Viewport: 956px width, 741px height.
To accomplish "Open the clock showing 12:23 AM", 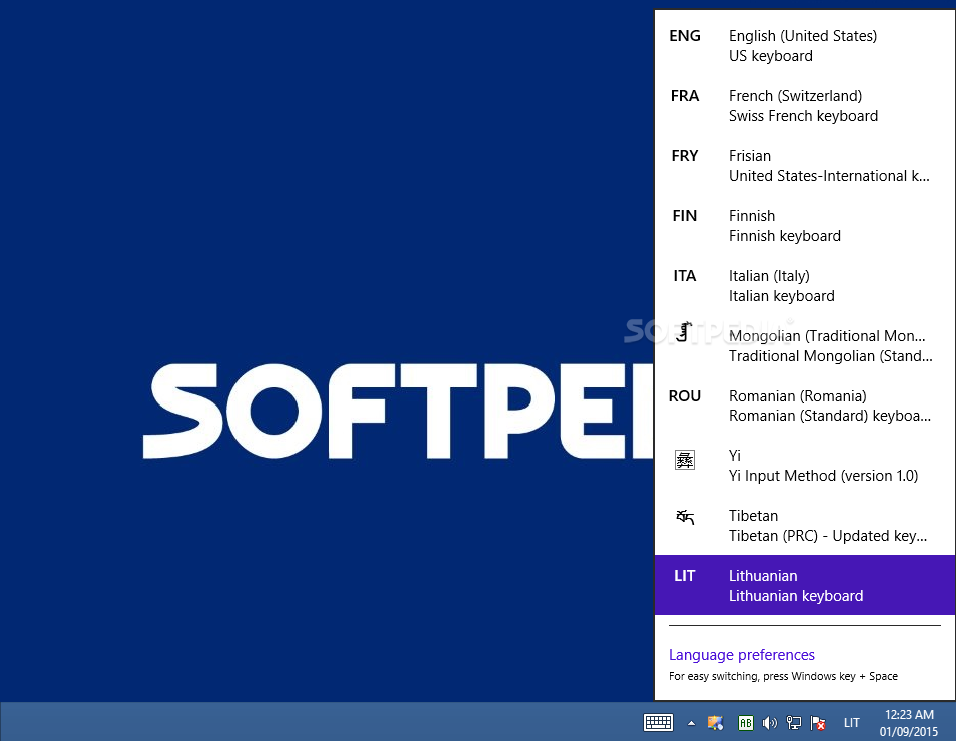I will click(909, 723).
